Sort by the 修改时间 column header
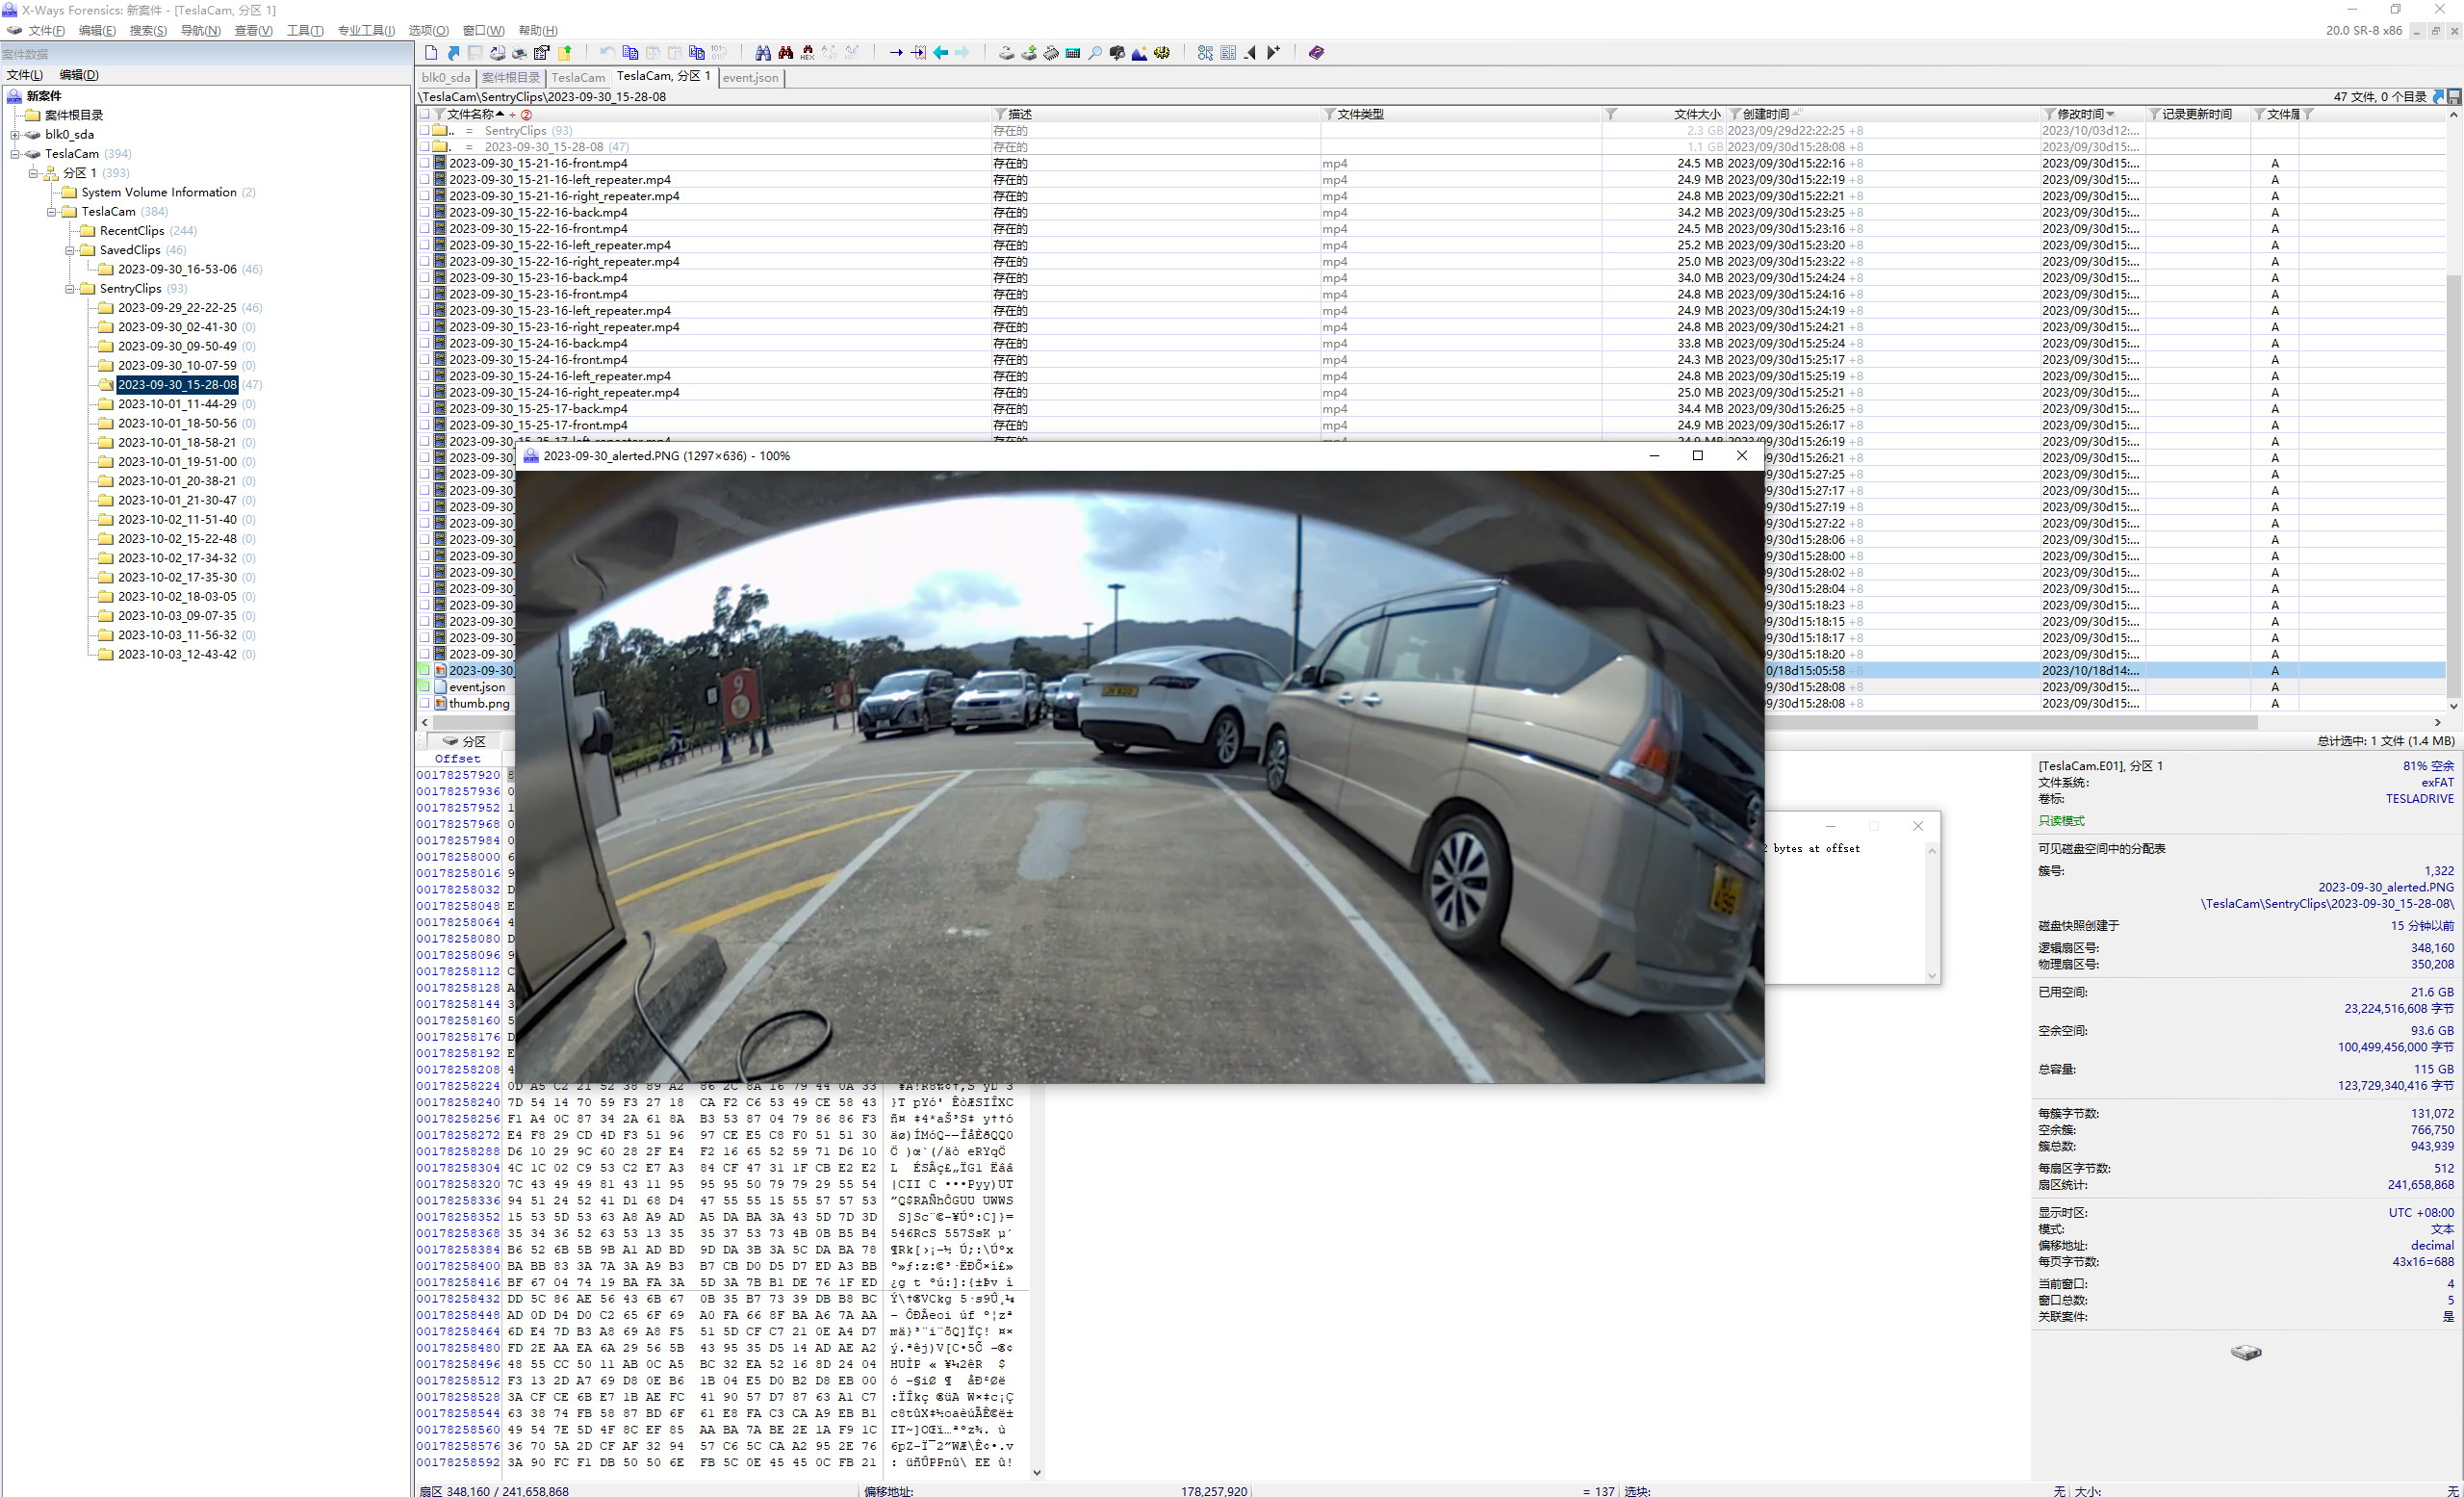Image resolution: width=2464 pixels, height=1497 pixels. coord(2080,114)
